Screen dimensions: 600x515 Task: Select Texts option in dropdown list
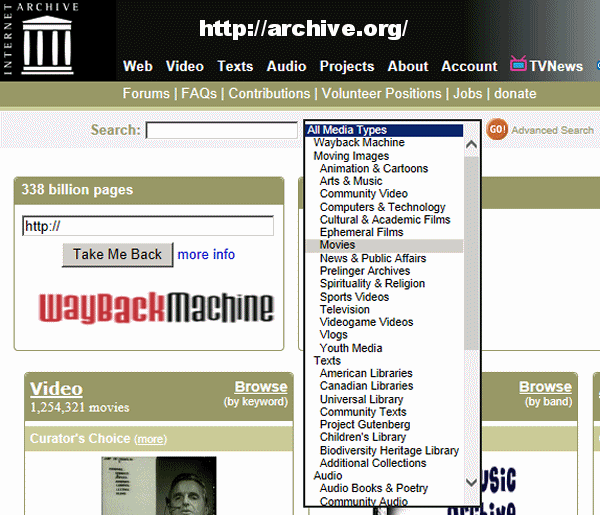pyautogui.click(x=385, y=361)
